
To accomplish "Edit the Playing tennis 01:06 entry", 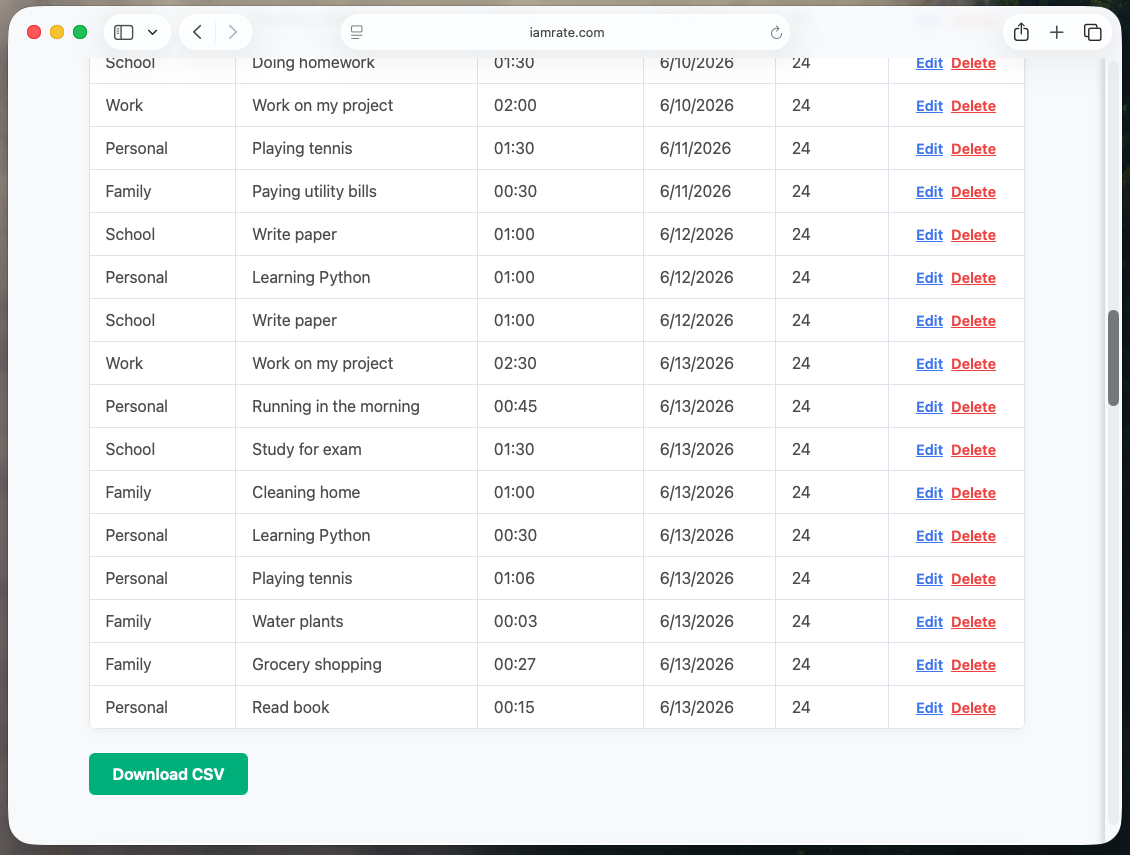I will pyautogui.click(x=929, y=580).
